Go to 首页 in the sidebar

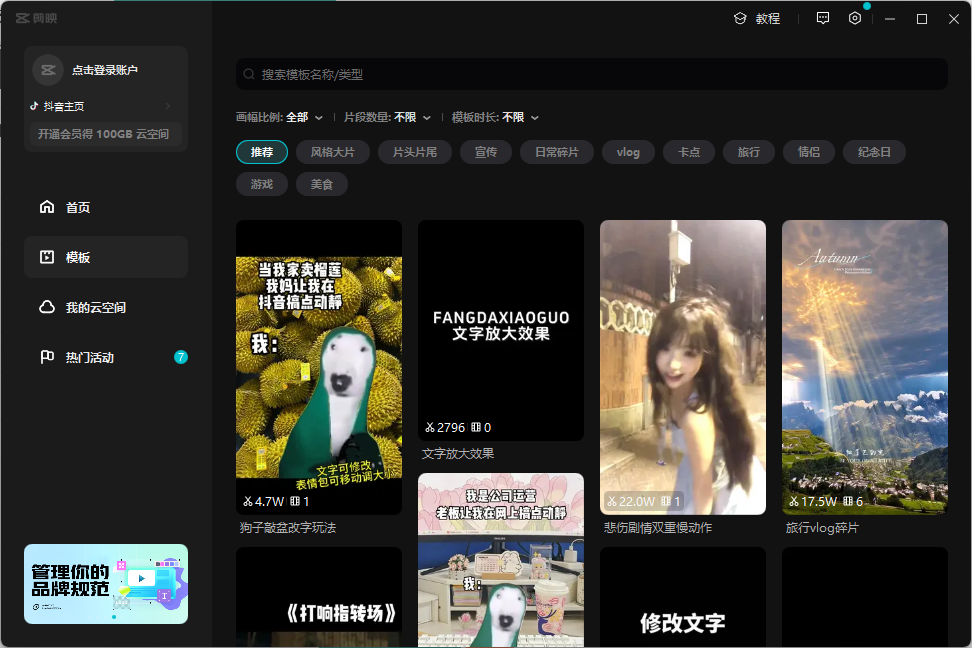(106, 206)
